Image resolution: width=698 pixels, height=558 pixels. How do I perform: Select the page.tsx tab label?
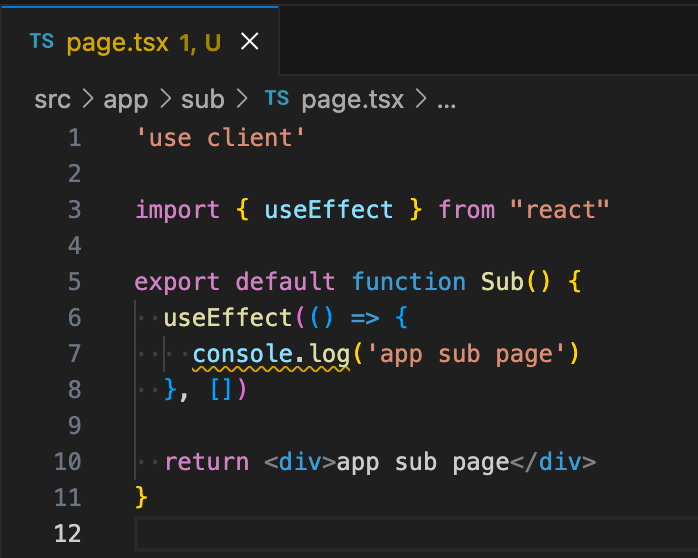tap(118, 43)
